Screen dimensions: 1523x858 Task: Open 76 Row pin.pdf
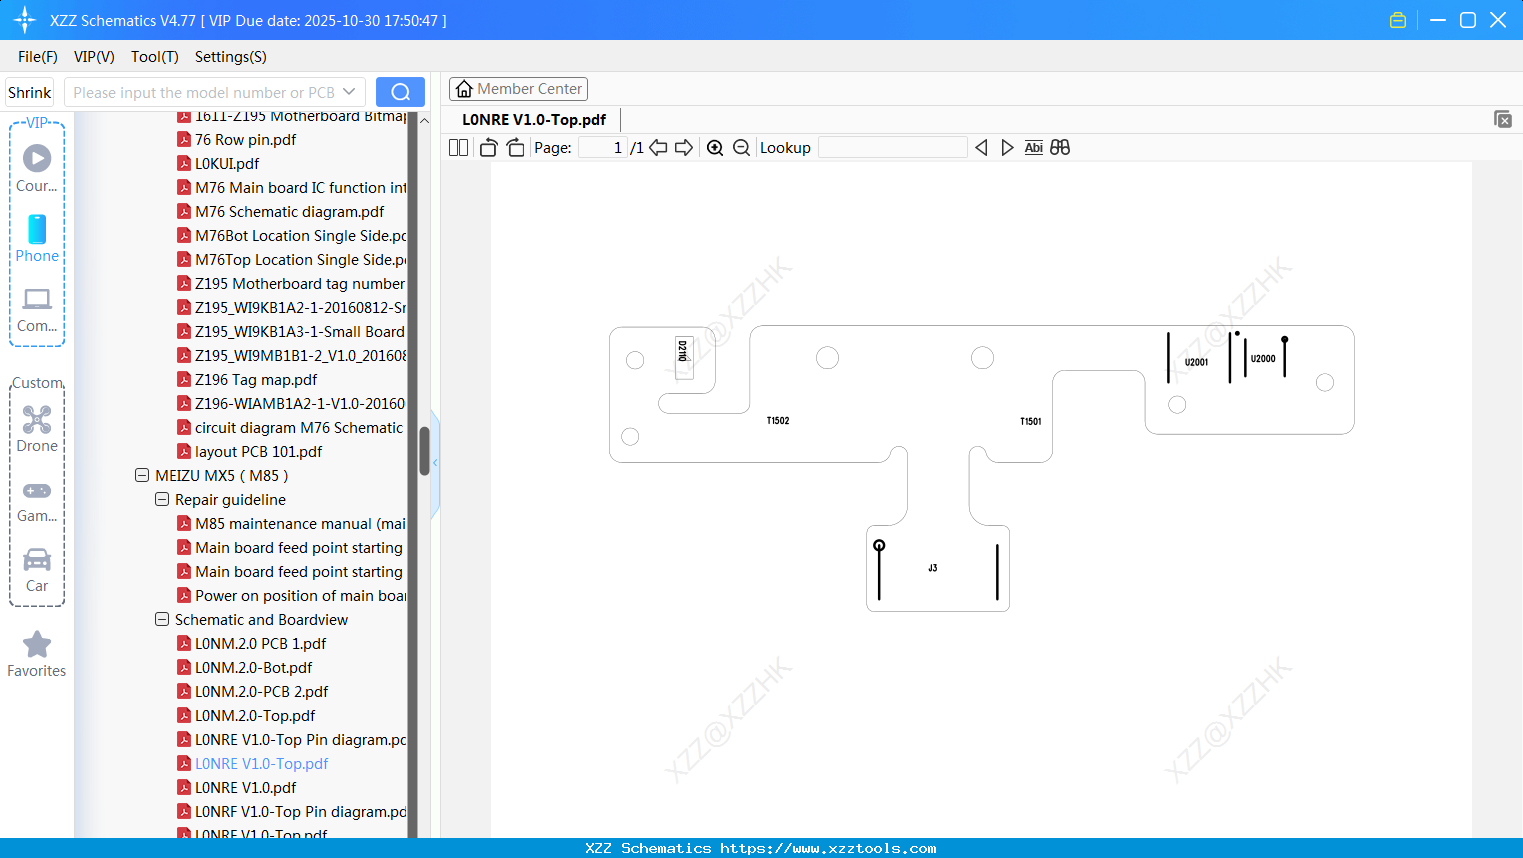[x=245, y=140]
